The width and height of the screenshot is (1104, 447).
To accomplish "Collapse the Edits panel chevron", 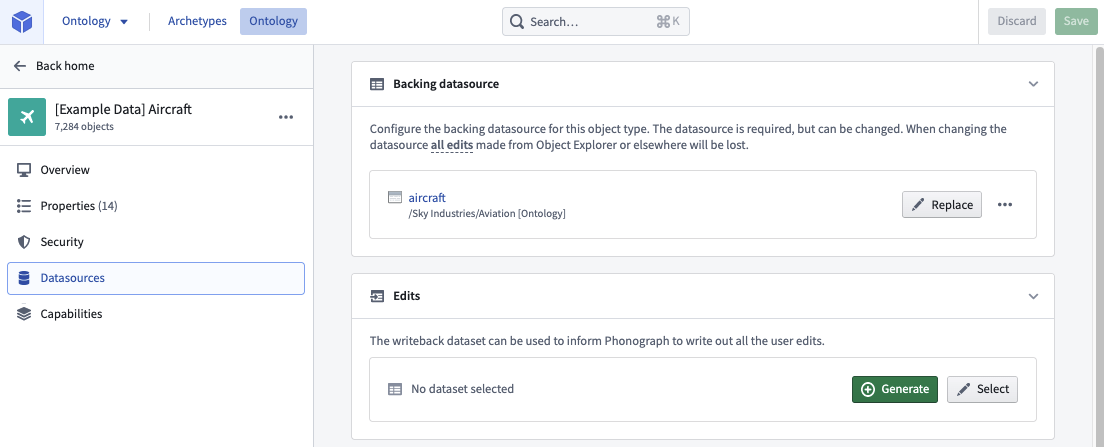I will tap(1033, 296).
